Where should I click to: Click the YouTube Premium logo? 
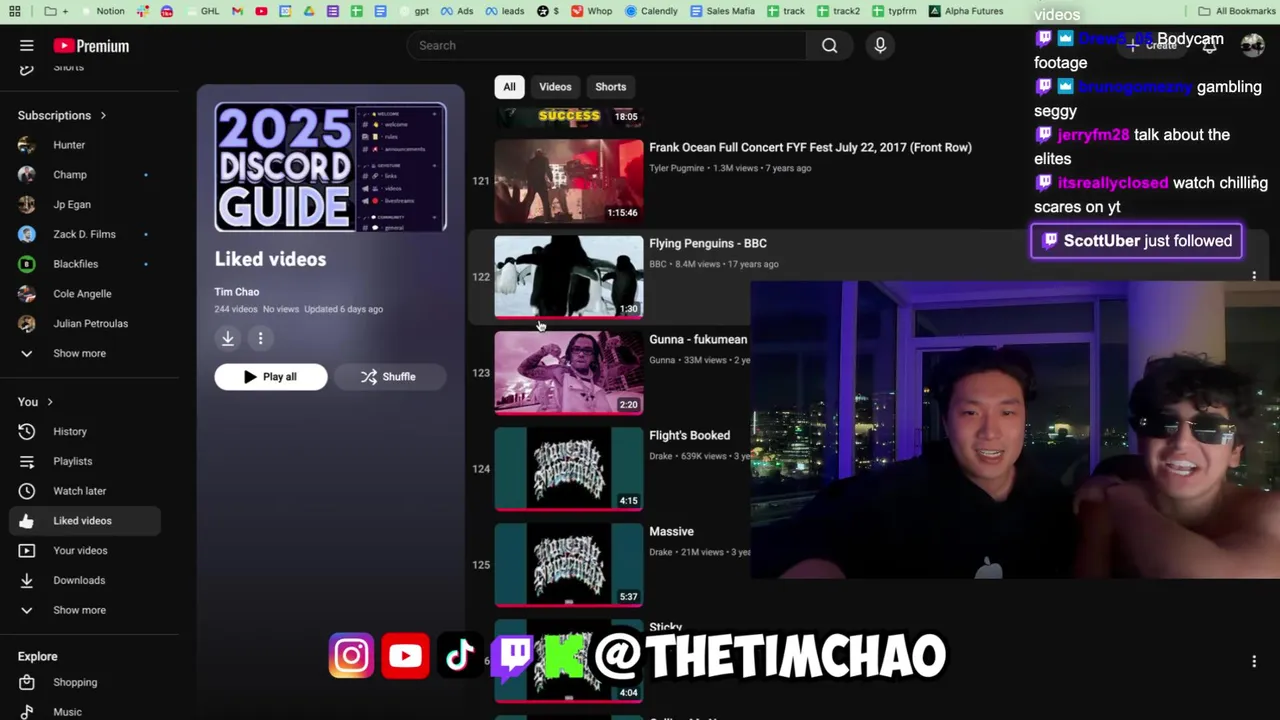point(91,46)
